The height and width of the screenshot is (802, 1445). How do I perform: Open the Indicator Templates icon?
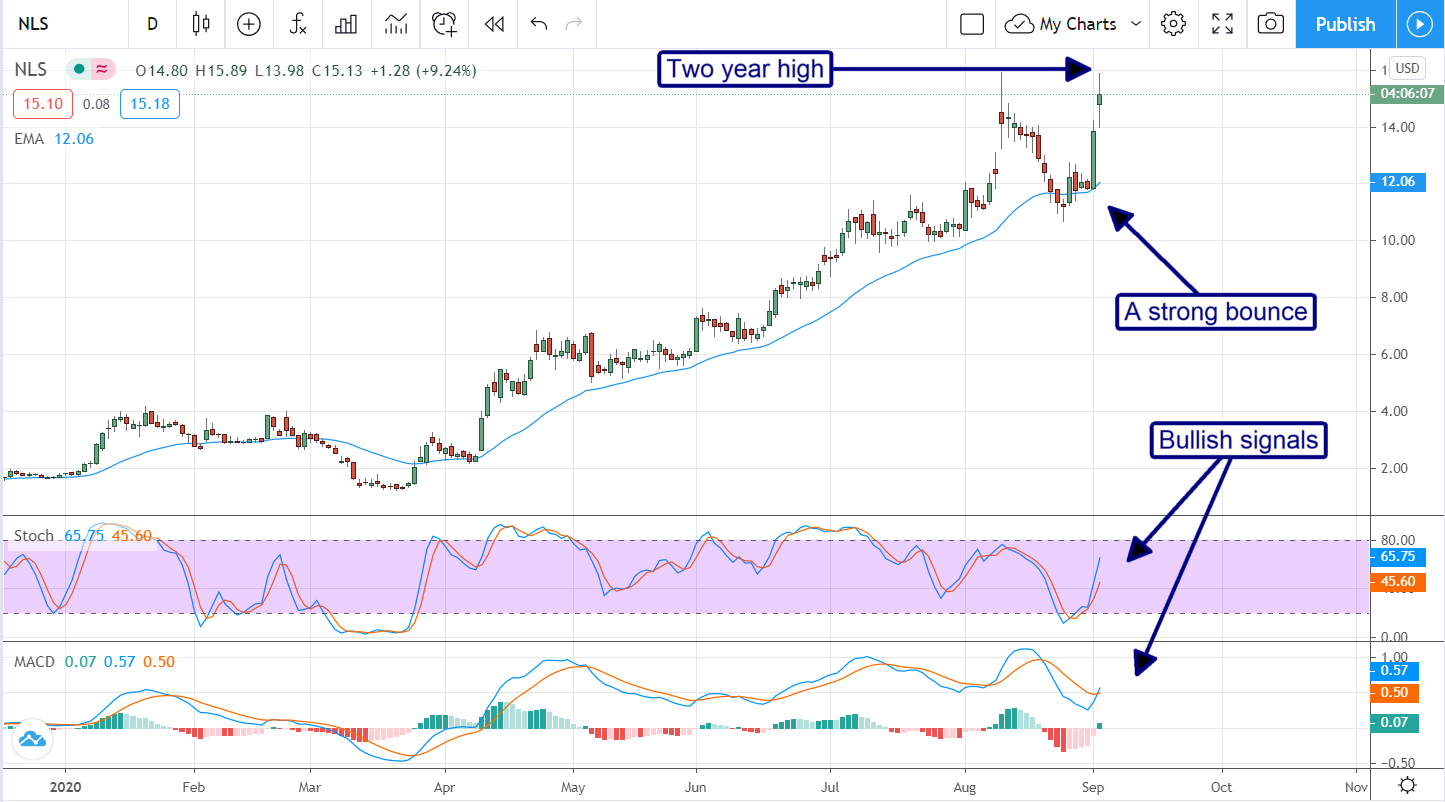396,24
